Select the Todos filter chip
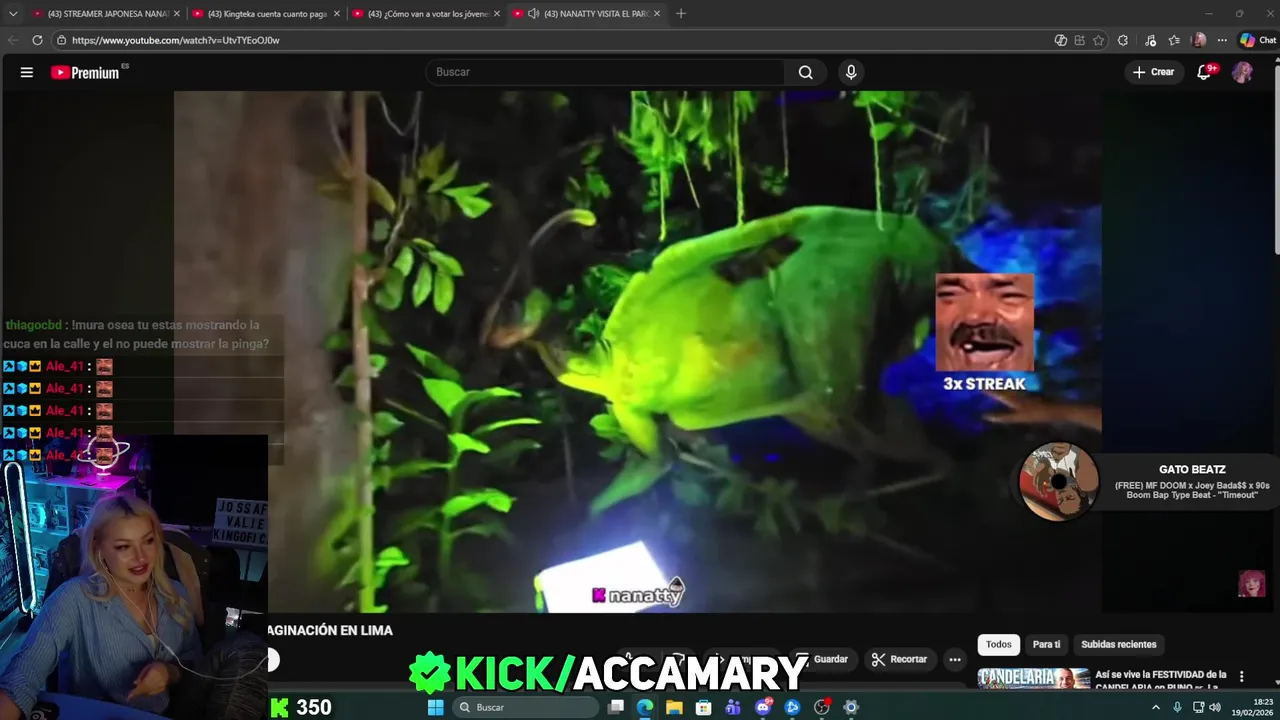This screenshot has height=720, width=1280. coord(998,644)
